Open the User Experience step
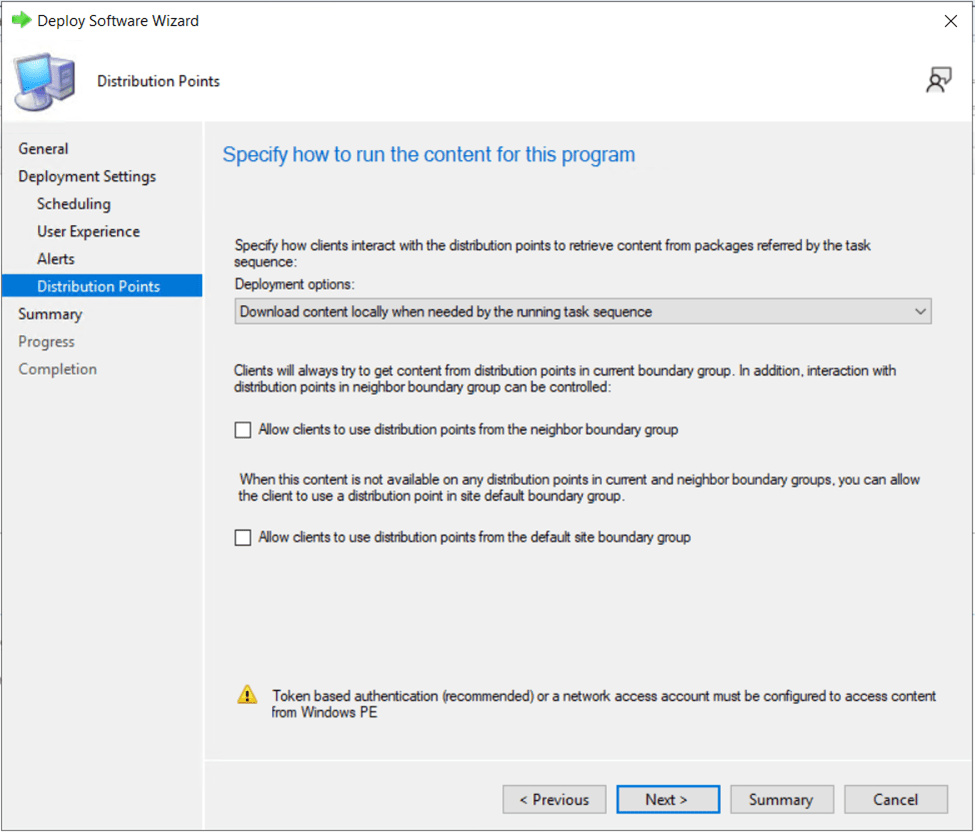The width and height of the screenshot is (975, 833). point(88,232)
